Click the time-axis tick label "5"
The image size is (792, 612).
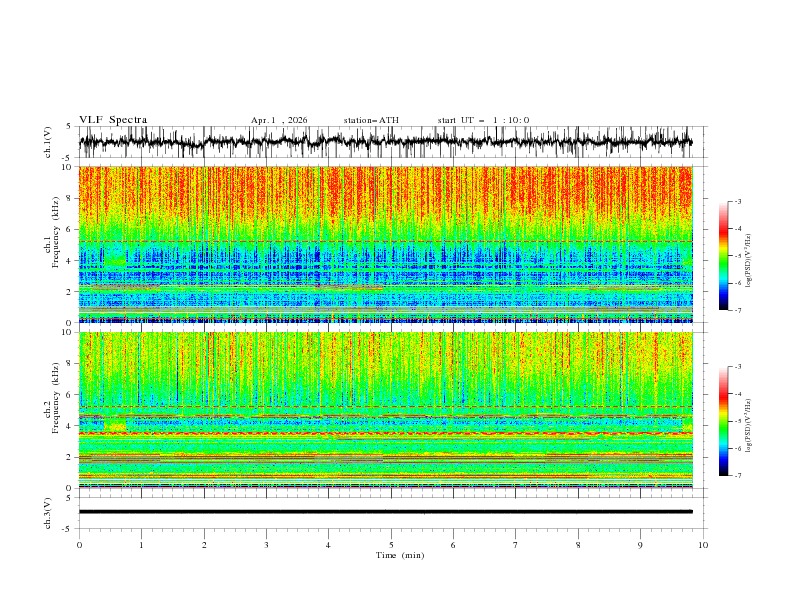point(391,545)
